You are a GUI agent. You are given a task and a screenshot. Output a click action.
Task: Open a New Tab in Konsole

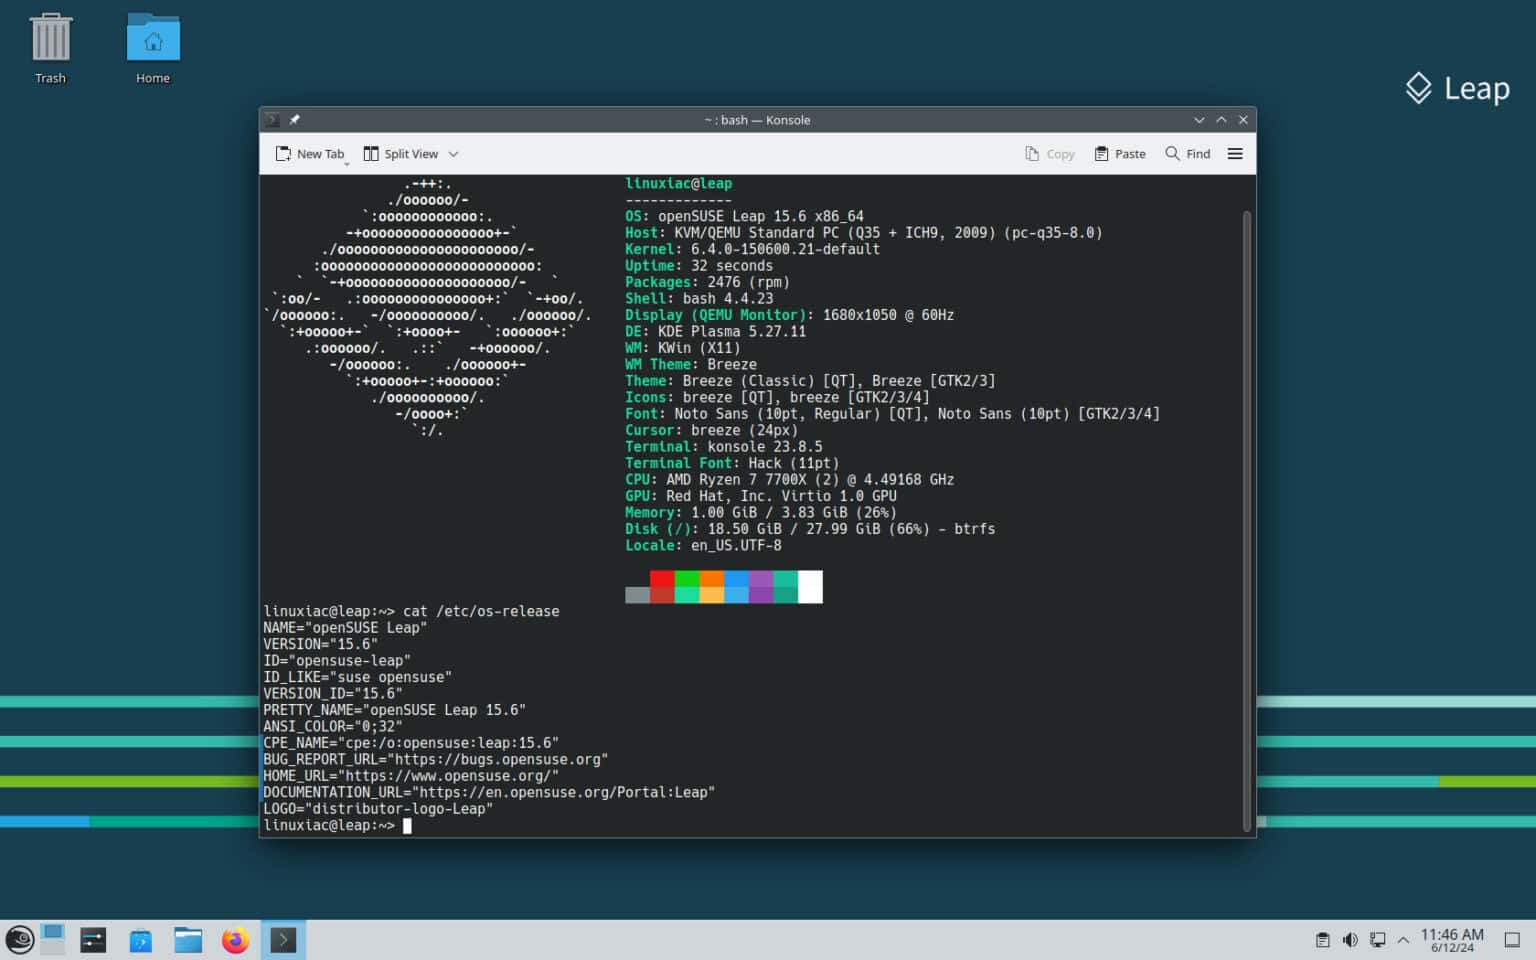coord(310,153)
